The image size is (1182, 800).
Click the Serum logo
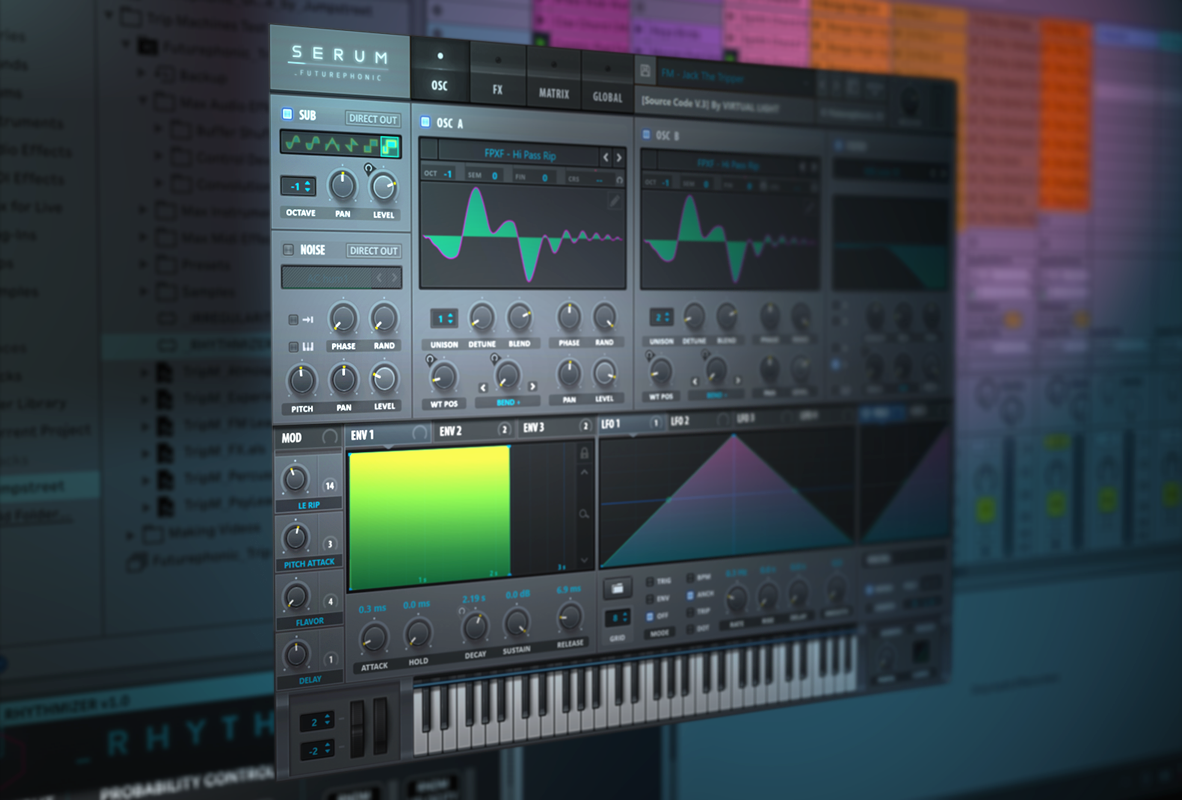tap(339, 62)
